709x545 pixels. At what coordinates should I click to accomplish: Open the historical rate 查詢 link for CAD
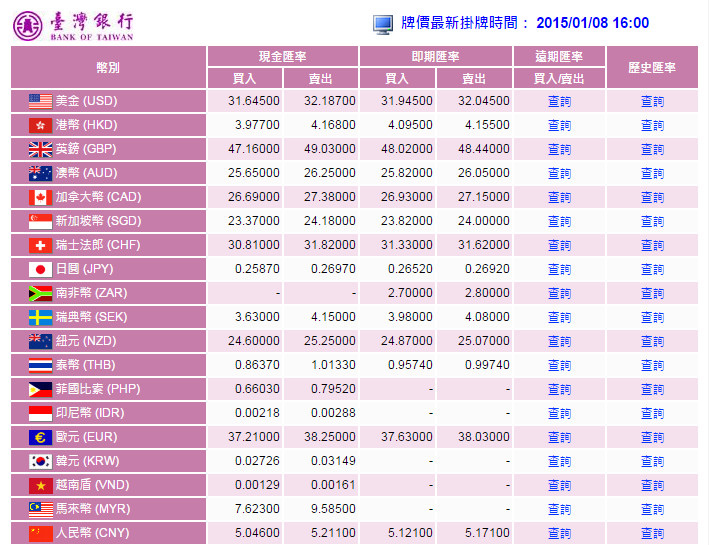[x=652, y=197]
